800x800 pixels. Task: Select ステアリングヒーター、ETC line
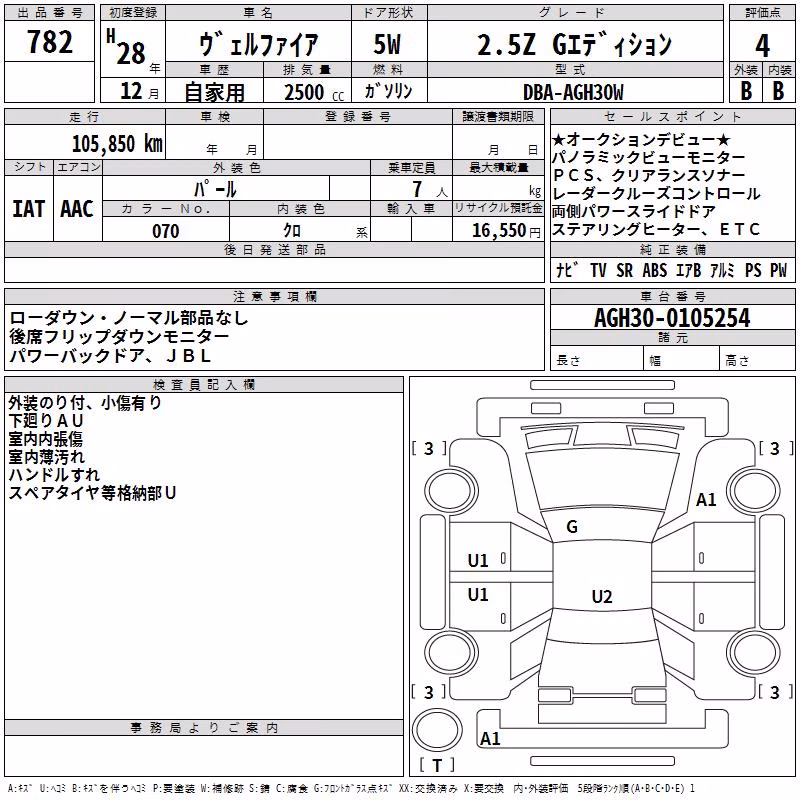[x=656, y=230]
